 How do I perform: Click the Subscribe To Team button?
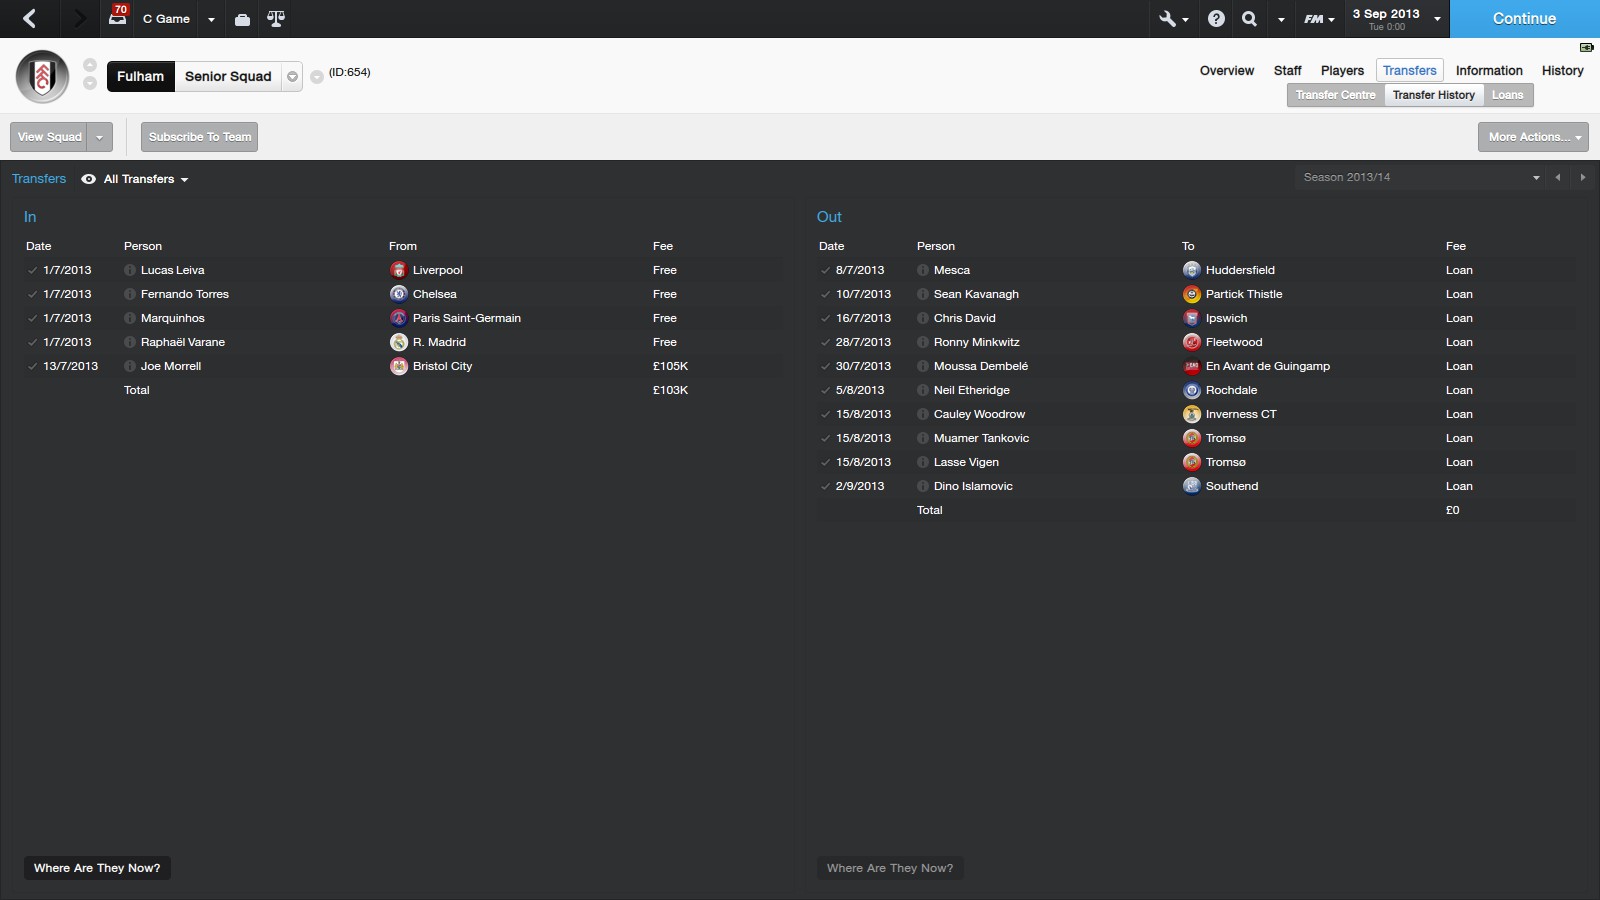pyautogui.click(x=199, y=137)
